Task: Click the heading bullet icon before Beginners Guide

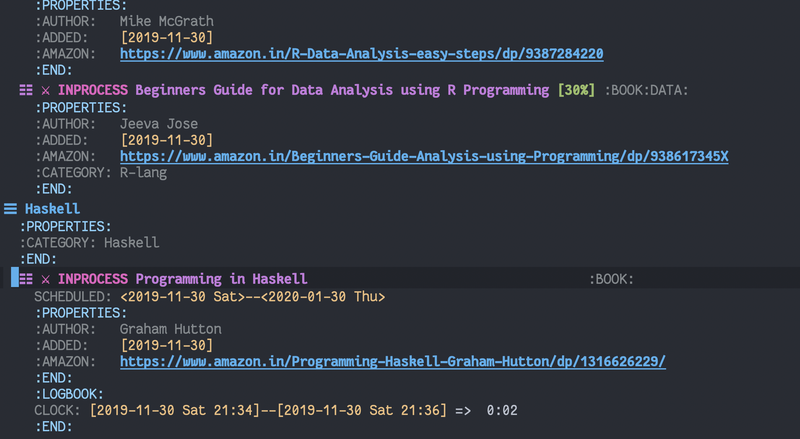Action: (26, 90)
